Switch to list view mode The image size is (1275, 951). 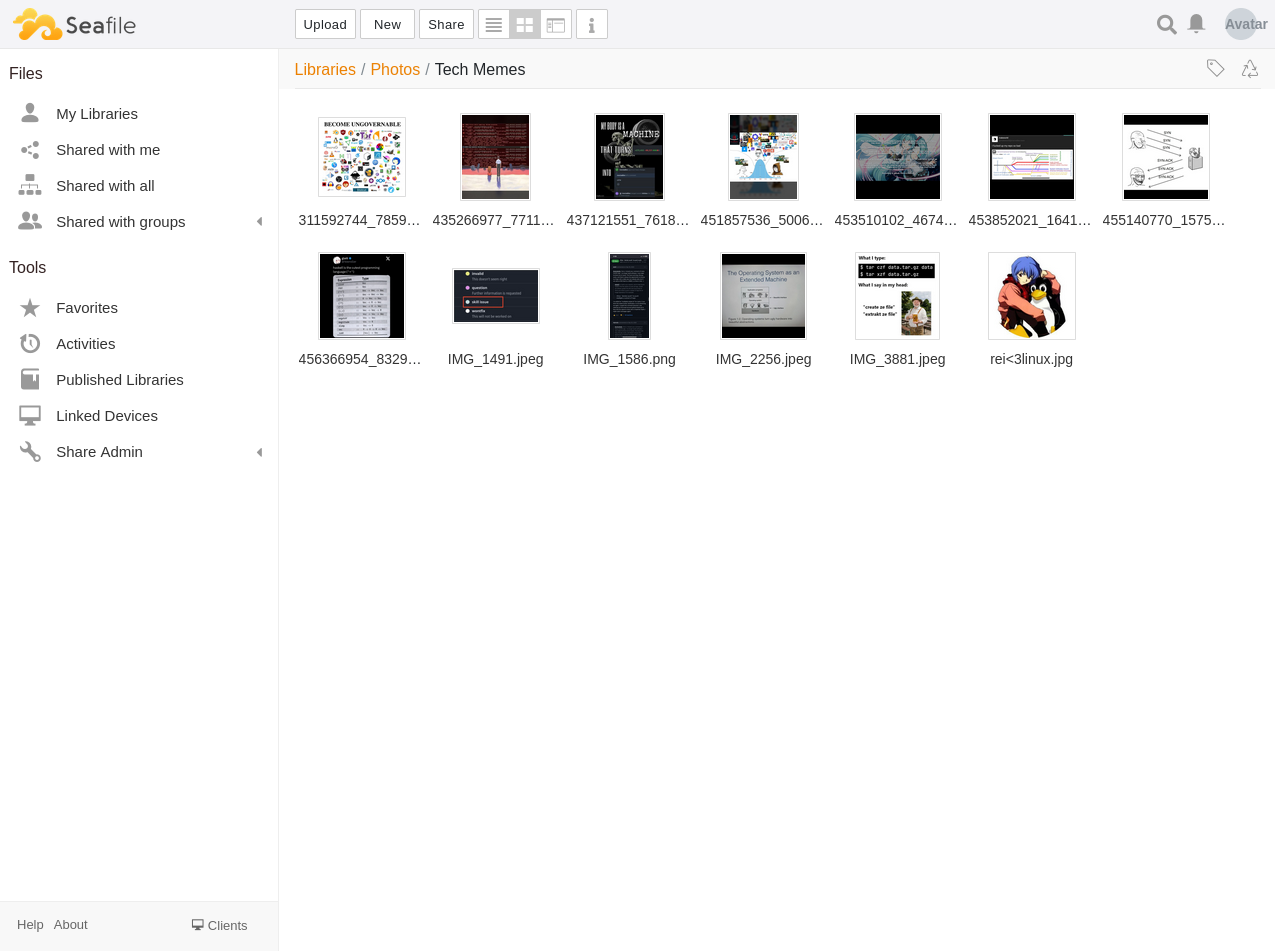494,24
